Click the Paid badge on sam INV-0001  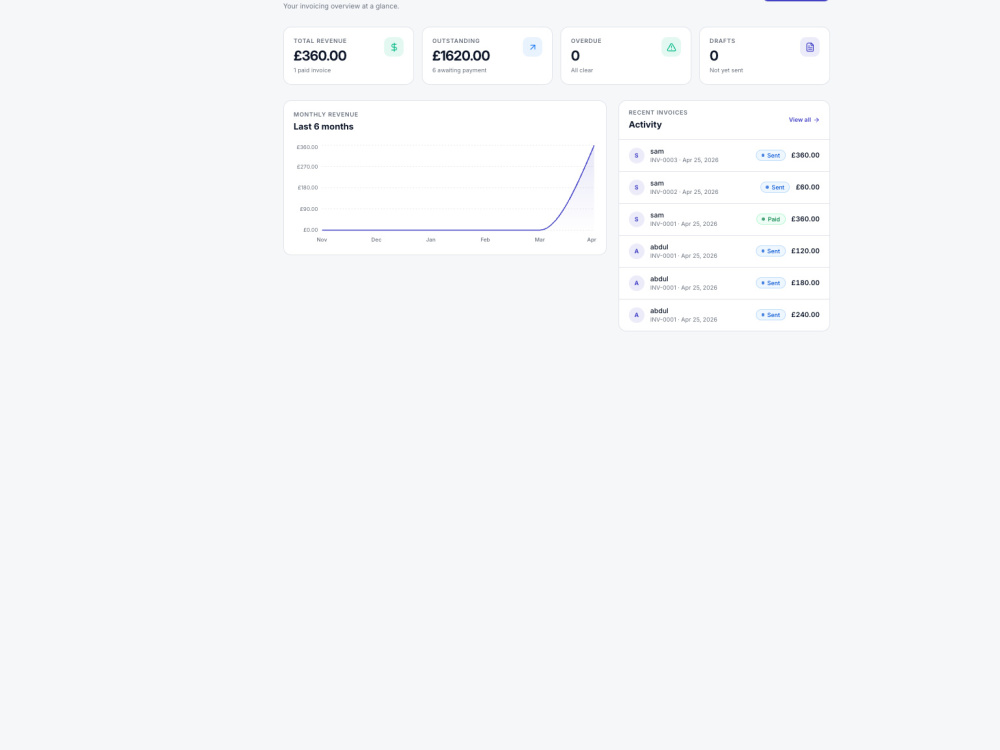pos(770,219)
